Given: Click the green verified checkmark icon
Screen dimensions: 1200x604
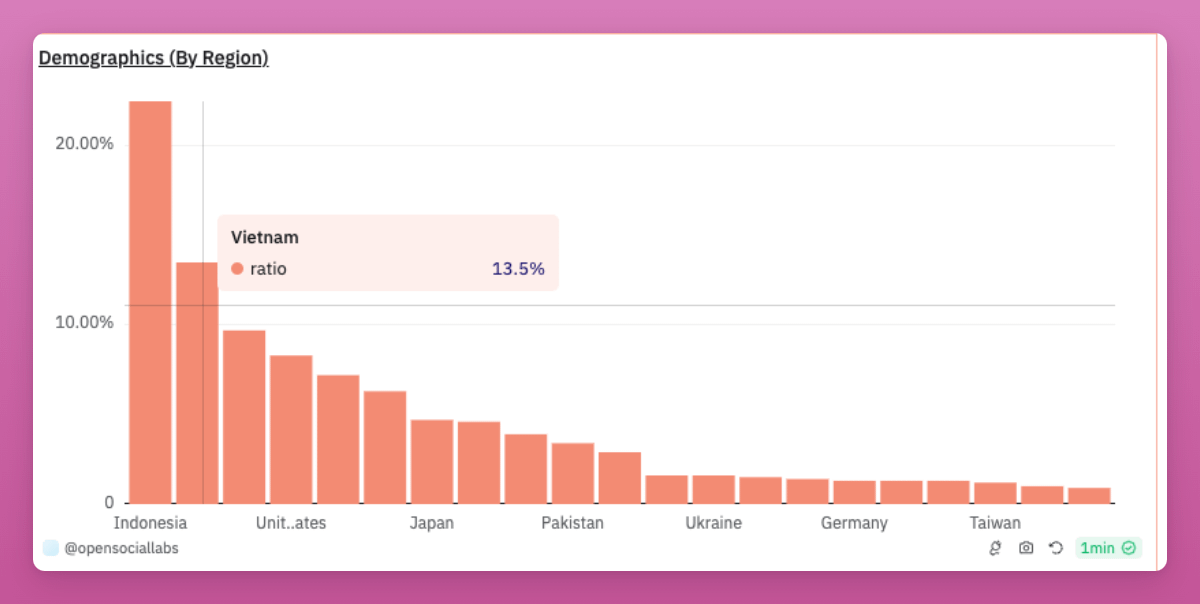Looking at the screenshot, I should pyautogui.click(x=1129, y=548).
